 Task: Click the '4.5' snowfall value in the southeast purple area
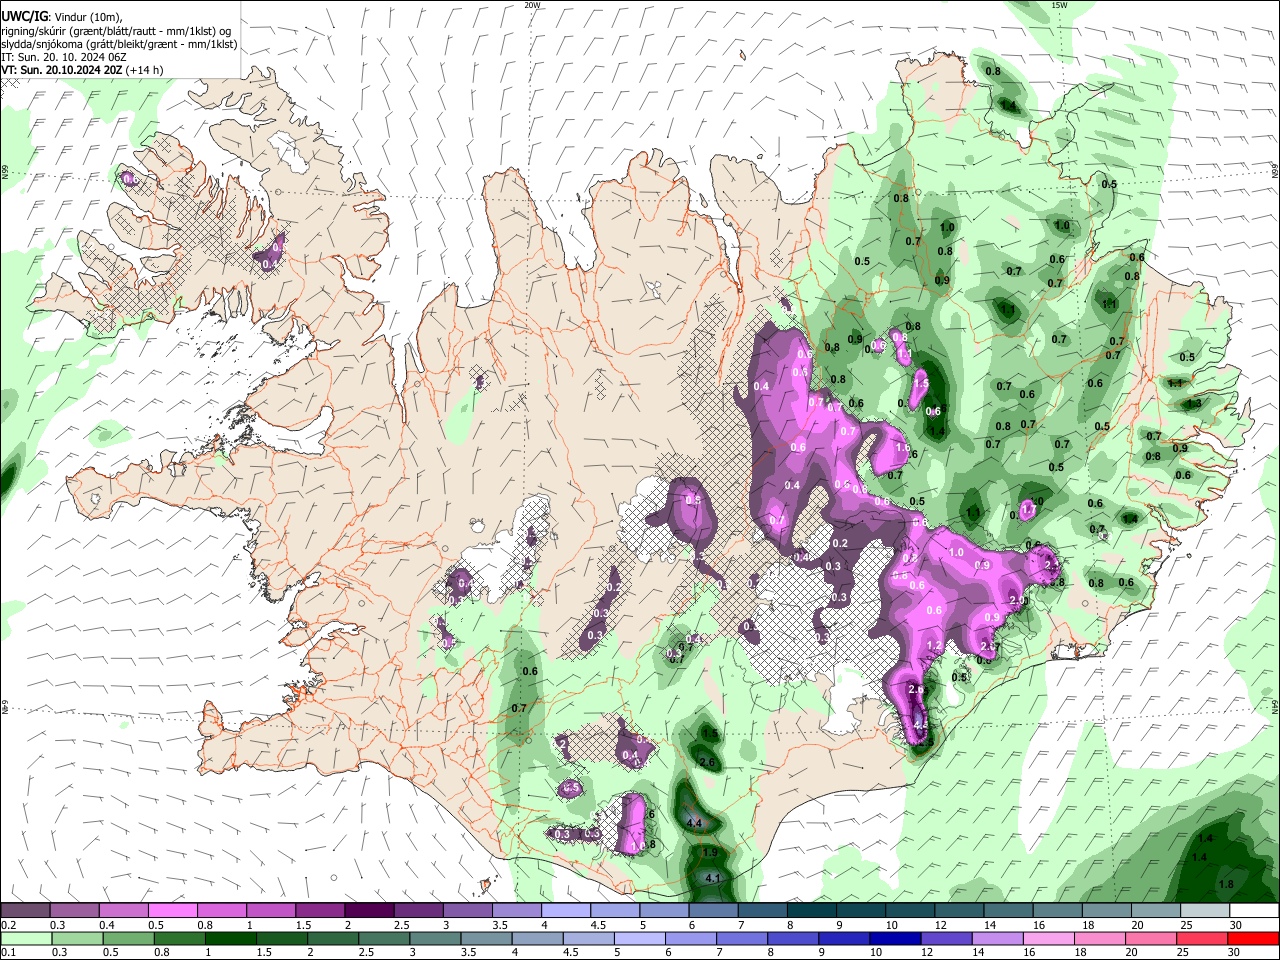(x=921, y=725)
